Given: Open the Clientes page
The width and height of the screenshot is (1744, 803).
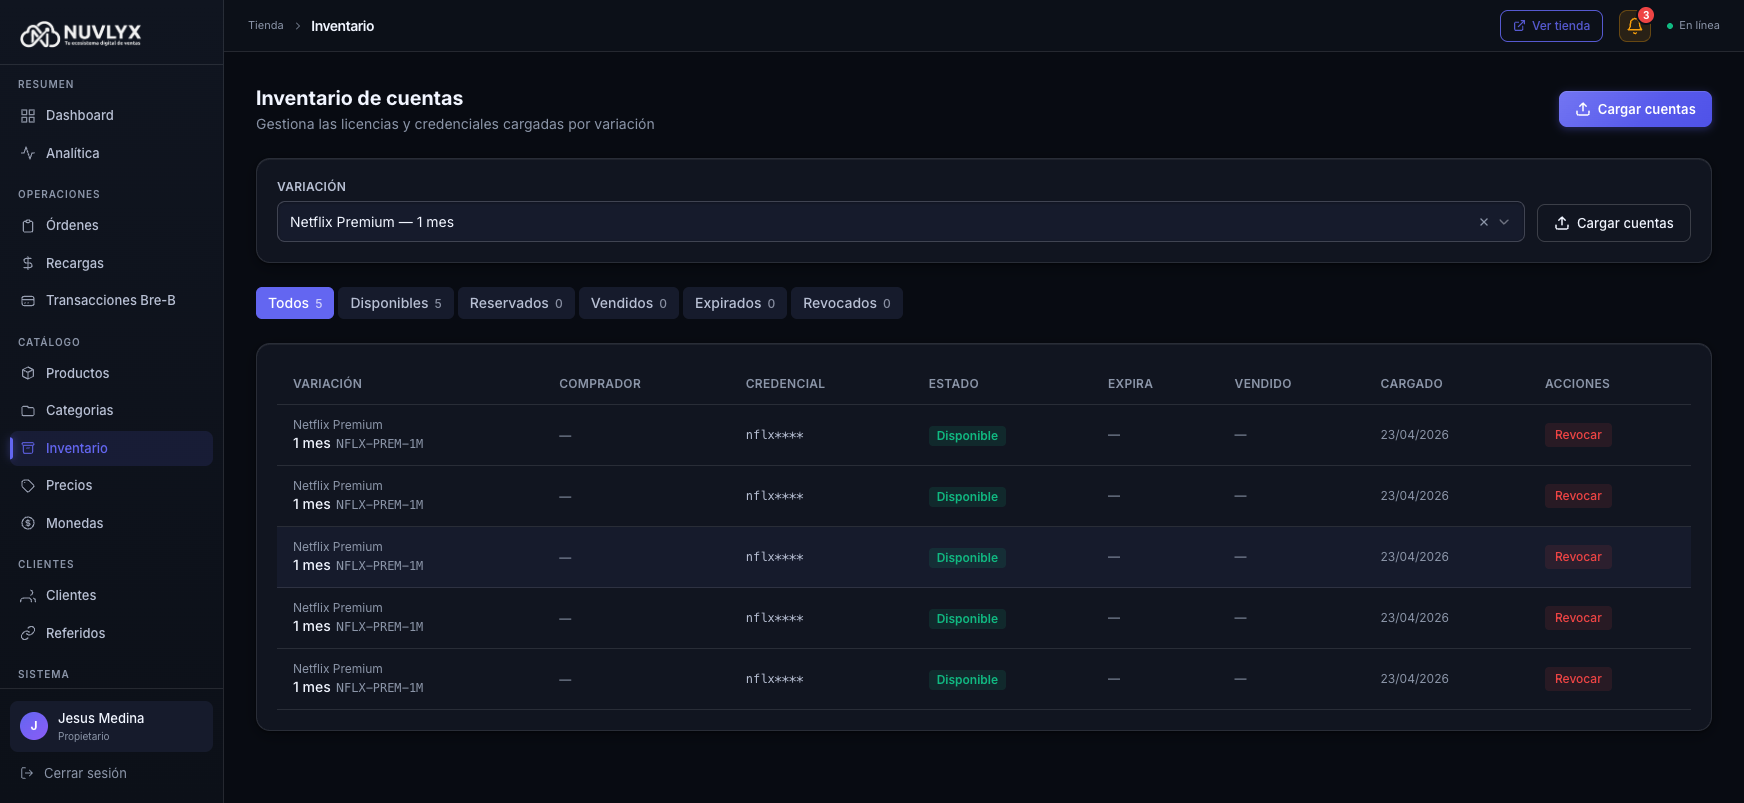Looking at the screenshot, I should pos(111,596).
